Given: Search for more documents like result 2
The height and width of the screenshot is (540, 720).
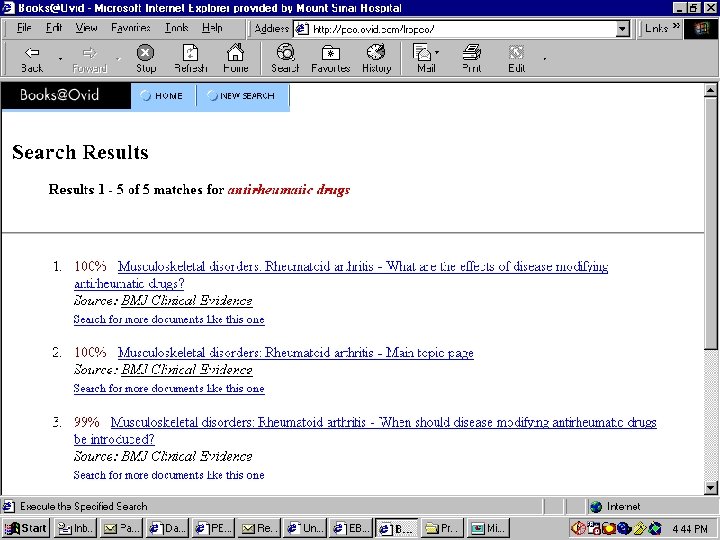Looking at the screenshot, I should pyautogui.click(x=169, y=388).
